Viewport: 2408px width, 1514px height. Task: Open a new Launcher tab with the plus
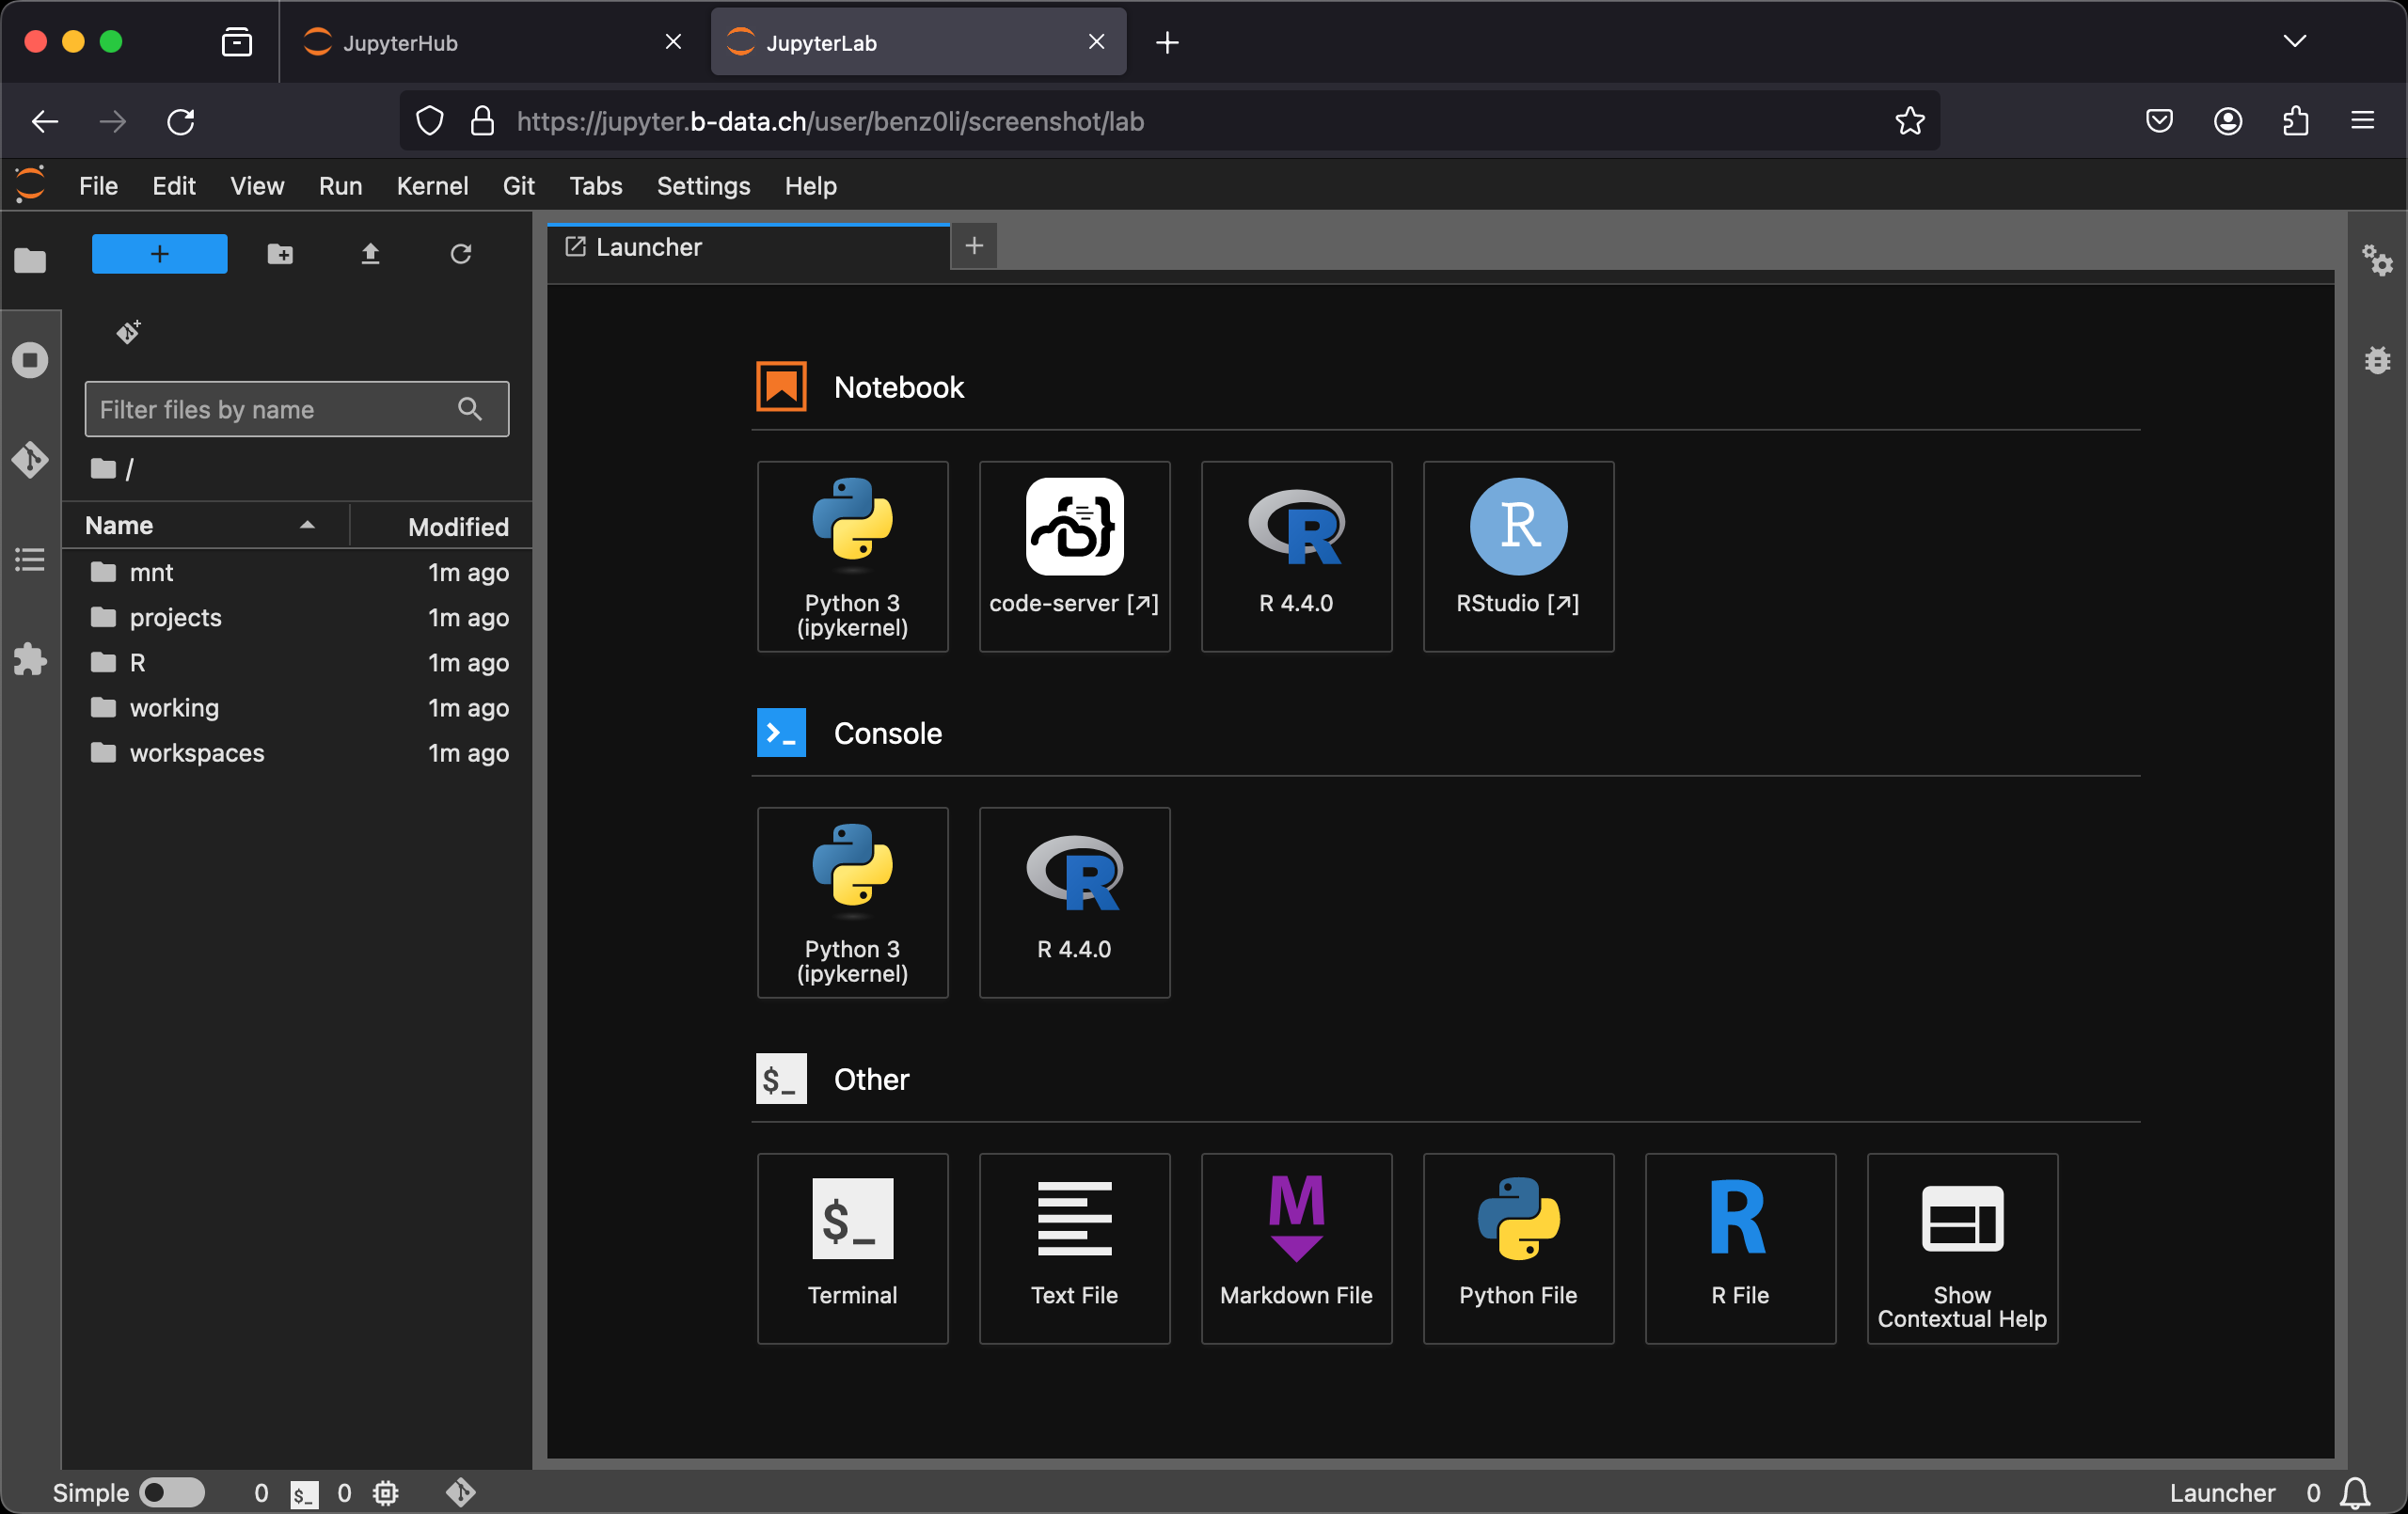point(973,246)
